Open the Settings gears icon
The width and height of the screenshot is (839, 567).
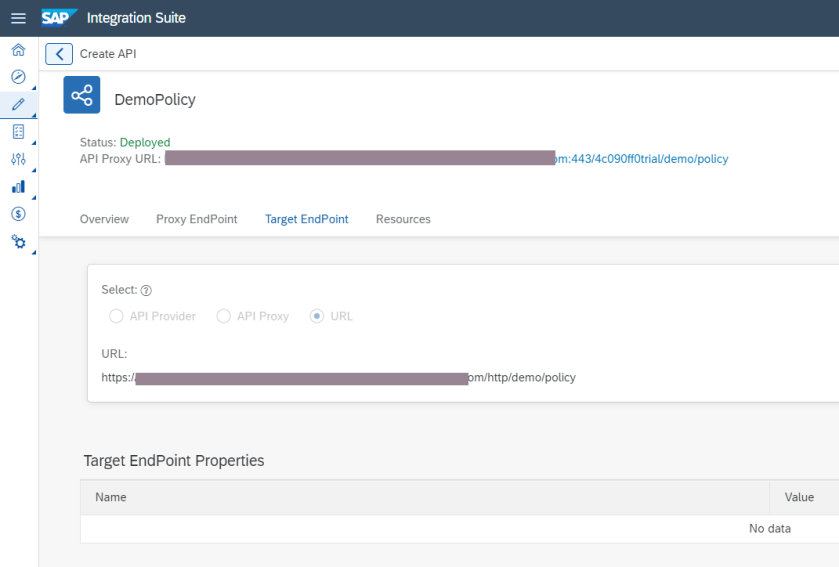click(18, 242)
